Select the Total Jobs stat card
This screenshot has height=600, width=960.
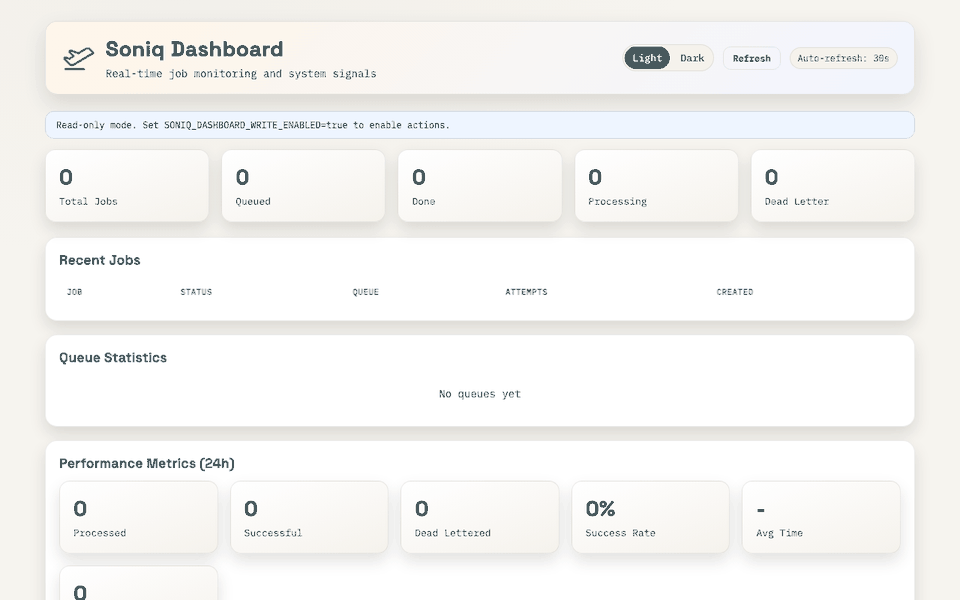(127, 186)
